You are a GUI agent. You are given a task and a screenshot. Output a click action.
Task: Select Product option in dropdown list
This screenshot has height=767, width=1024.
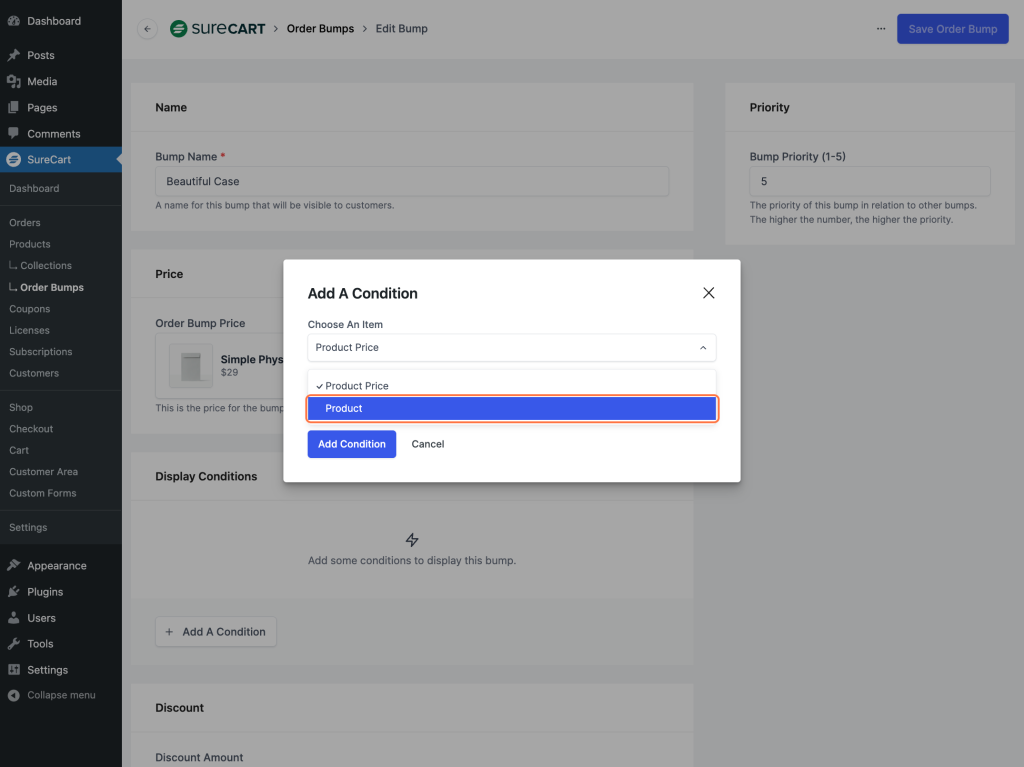point(511,408)
